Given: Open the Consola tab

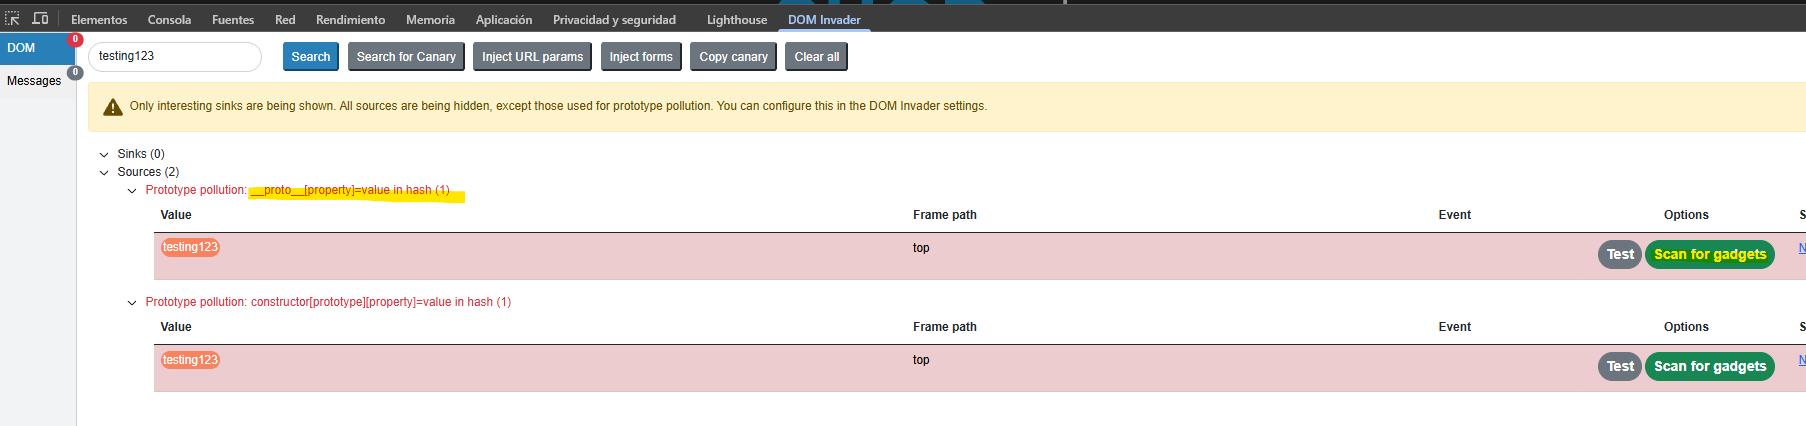Looking at the screenshot, I should coord(169,20).
